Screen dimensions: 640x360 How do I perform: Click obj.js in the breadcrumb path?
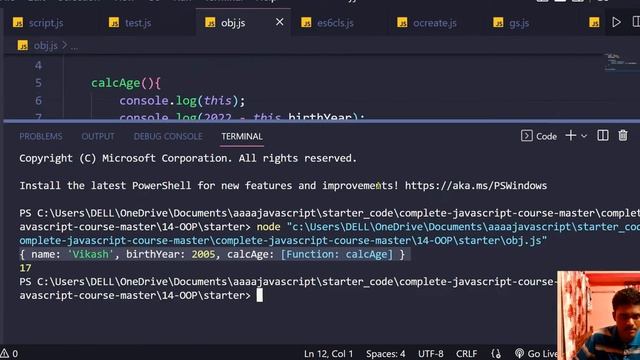coord(46,45)
